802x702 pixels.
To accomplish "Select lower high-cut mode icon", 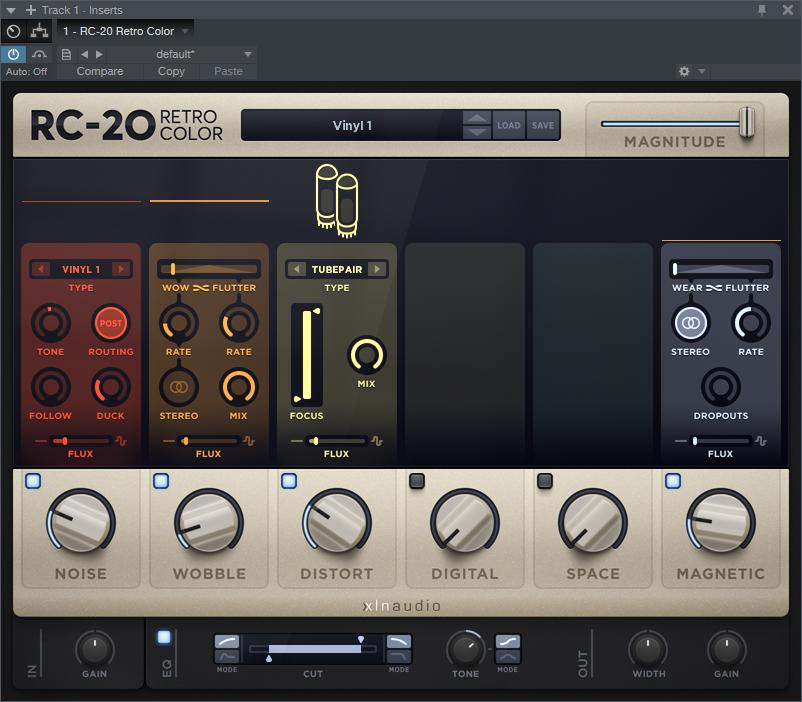I will pos(398,656).
